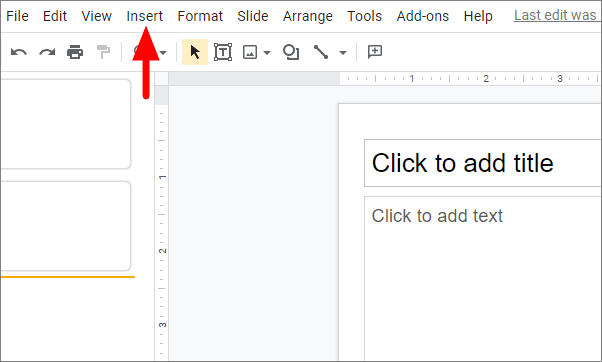The image size is (602, 362).
Task: Select the upper slide thumbnail in filmstrip
Action: click(66, 124)
